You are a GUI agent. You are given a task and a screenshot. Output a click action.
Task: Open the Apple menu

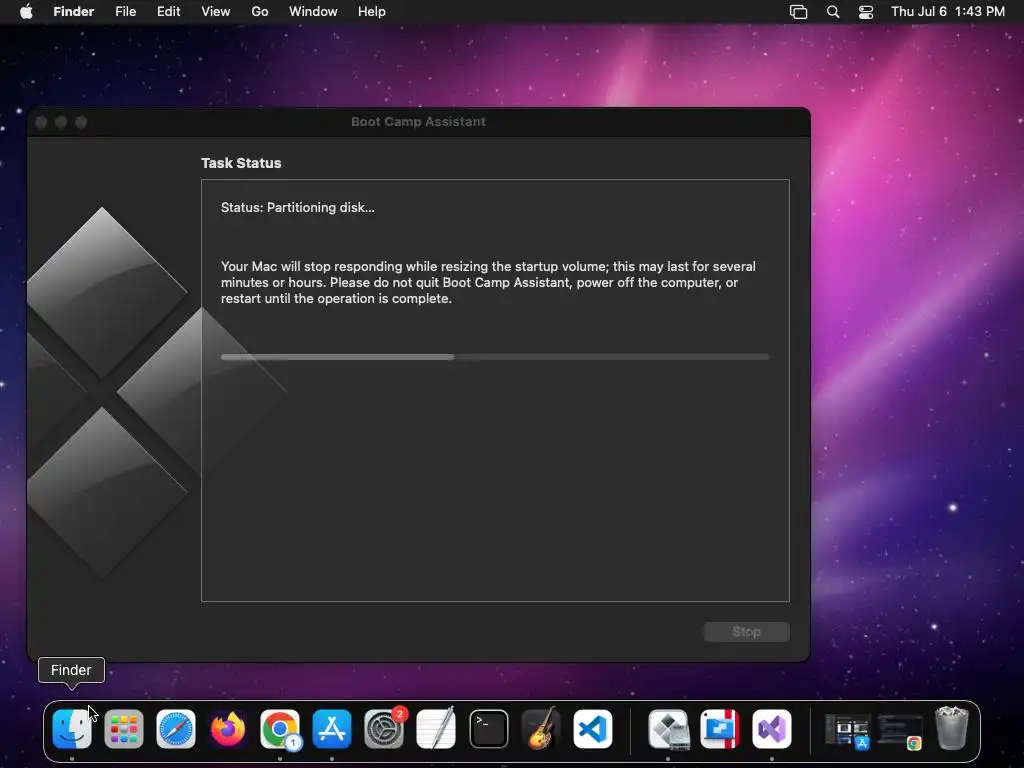point(26,12)
